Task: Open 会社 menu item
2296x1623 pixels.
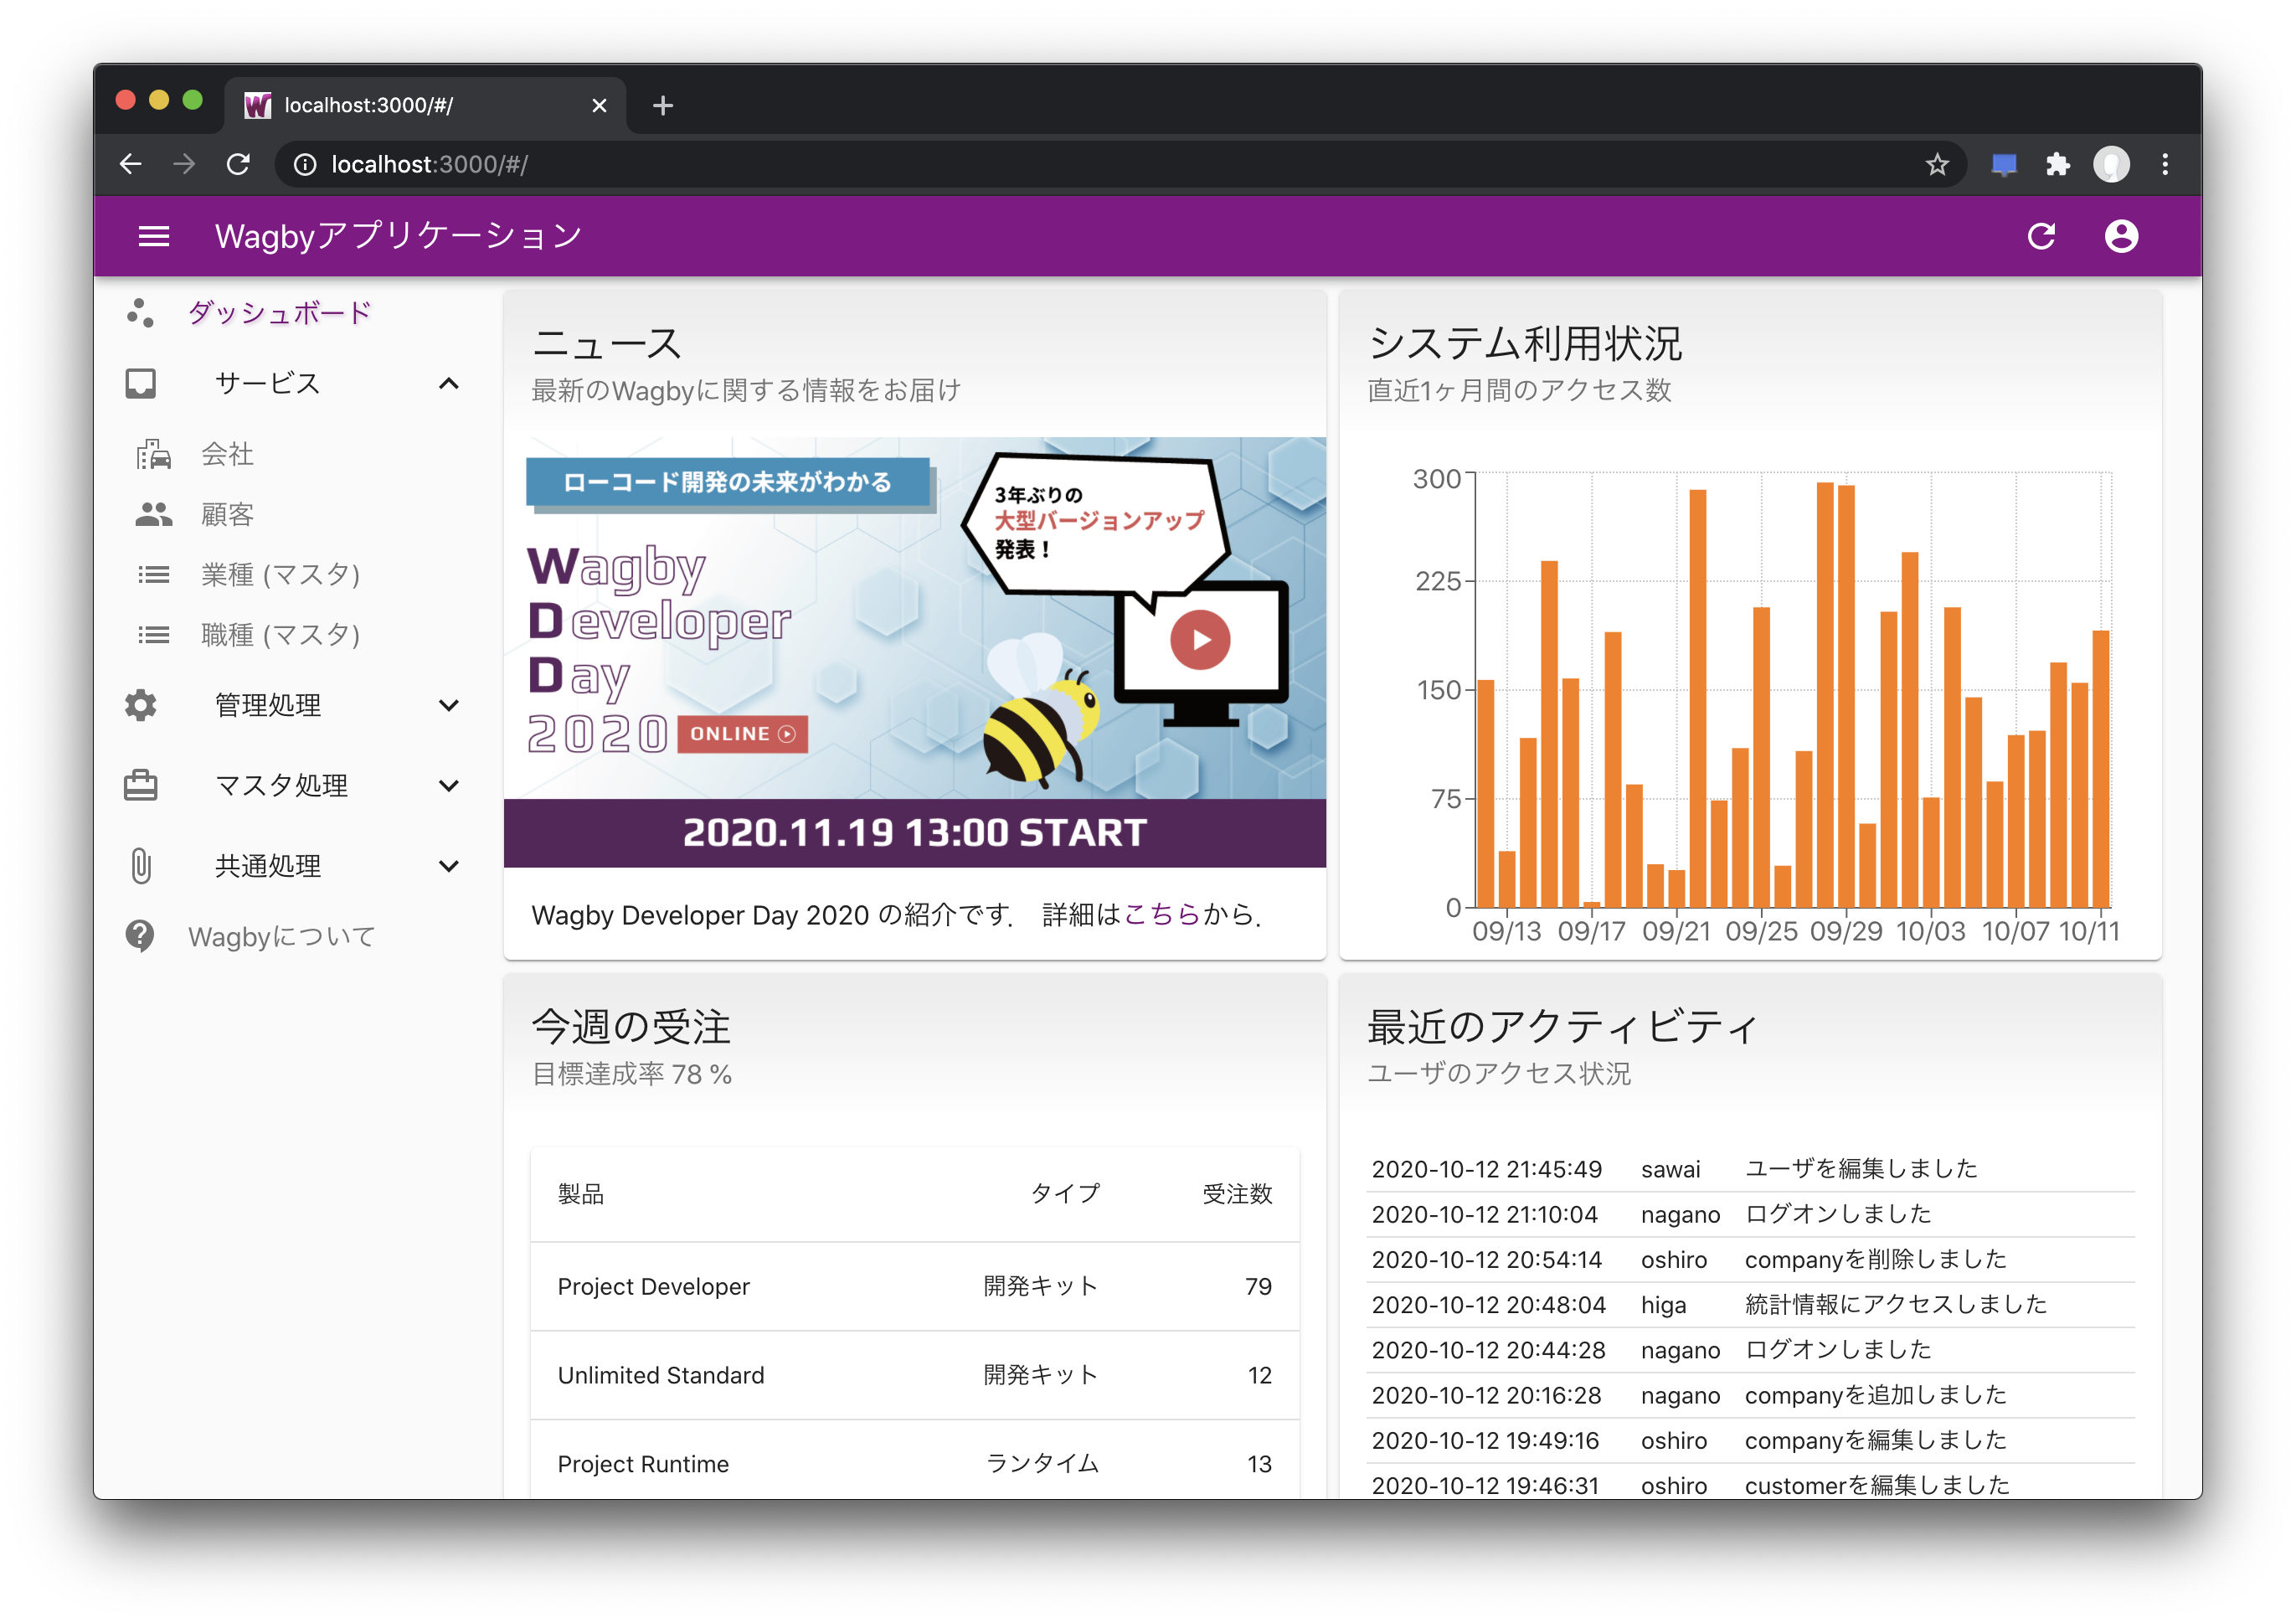Action: coord(228,454)
